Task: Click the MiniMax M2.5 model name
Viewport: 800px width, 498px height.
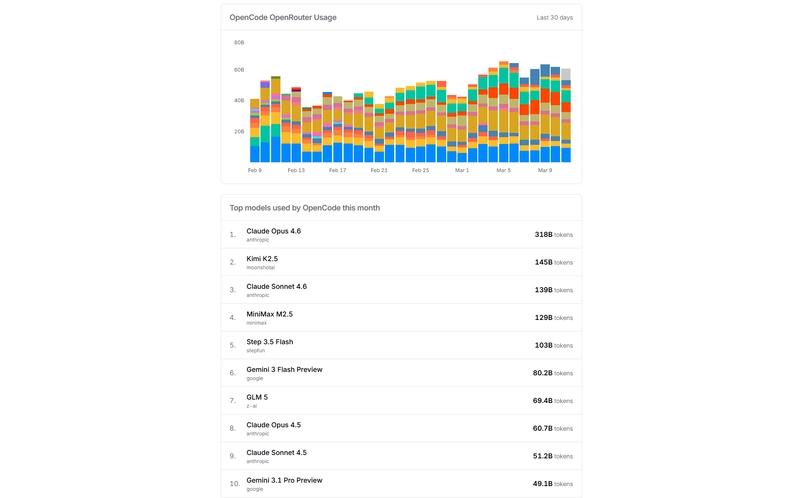Action: click(269, 314)
